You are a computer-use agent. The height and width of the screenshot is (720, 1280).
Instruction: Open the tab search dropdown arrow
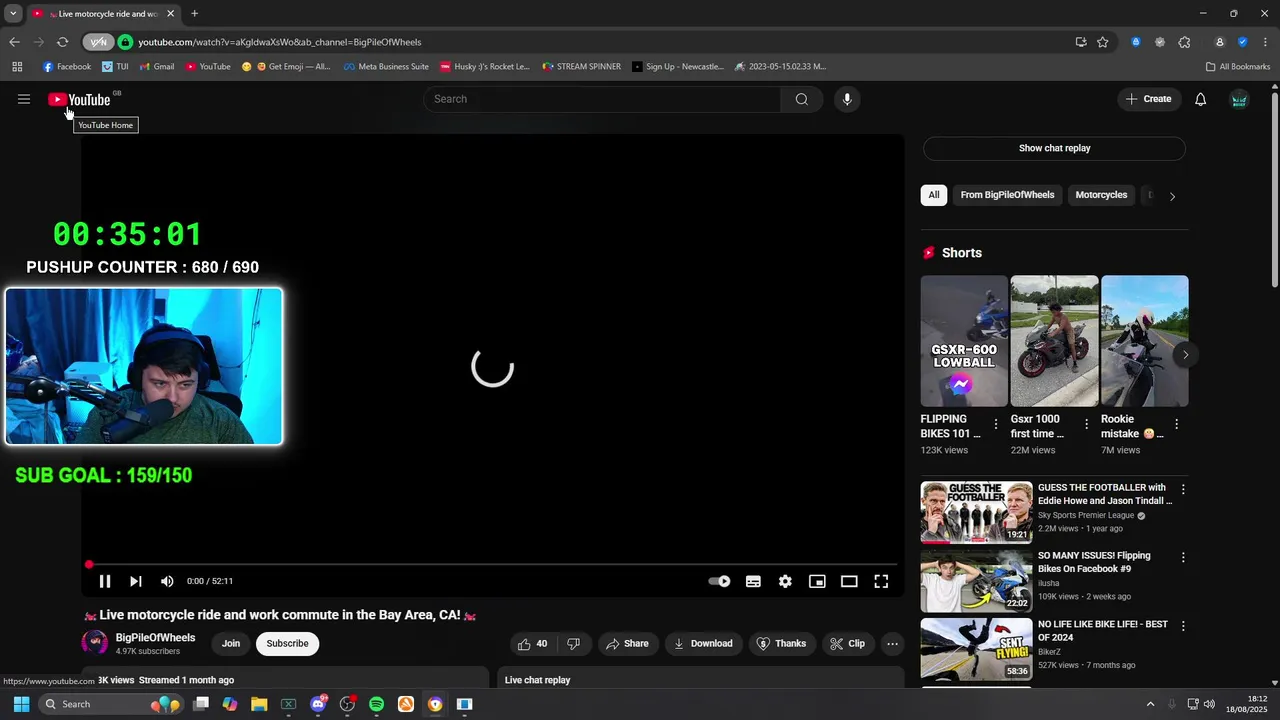[13, 14]
